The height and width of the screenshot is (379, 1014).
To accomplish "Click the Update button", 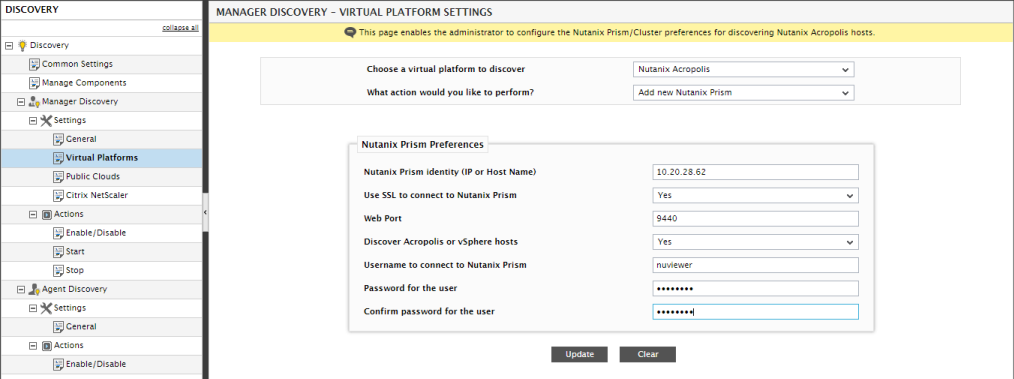I will (579, 354).
